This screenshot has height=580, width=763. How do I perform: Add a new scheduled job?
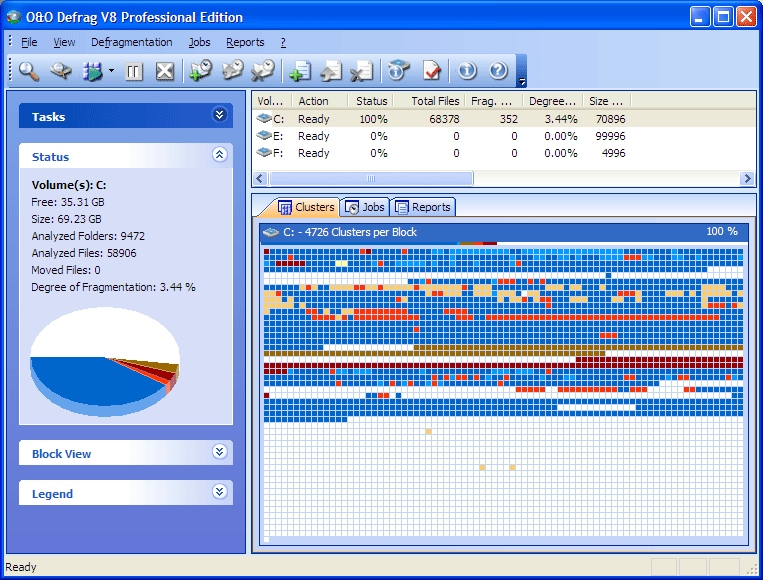(200, 71)
